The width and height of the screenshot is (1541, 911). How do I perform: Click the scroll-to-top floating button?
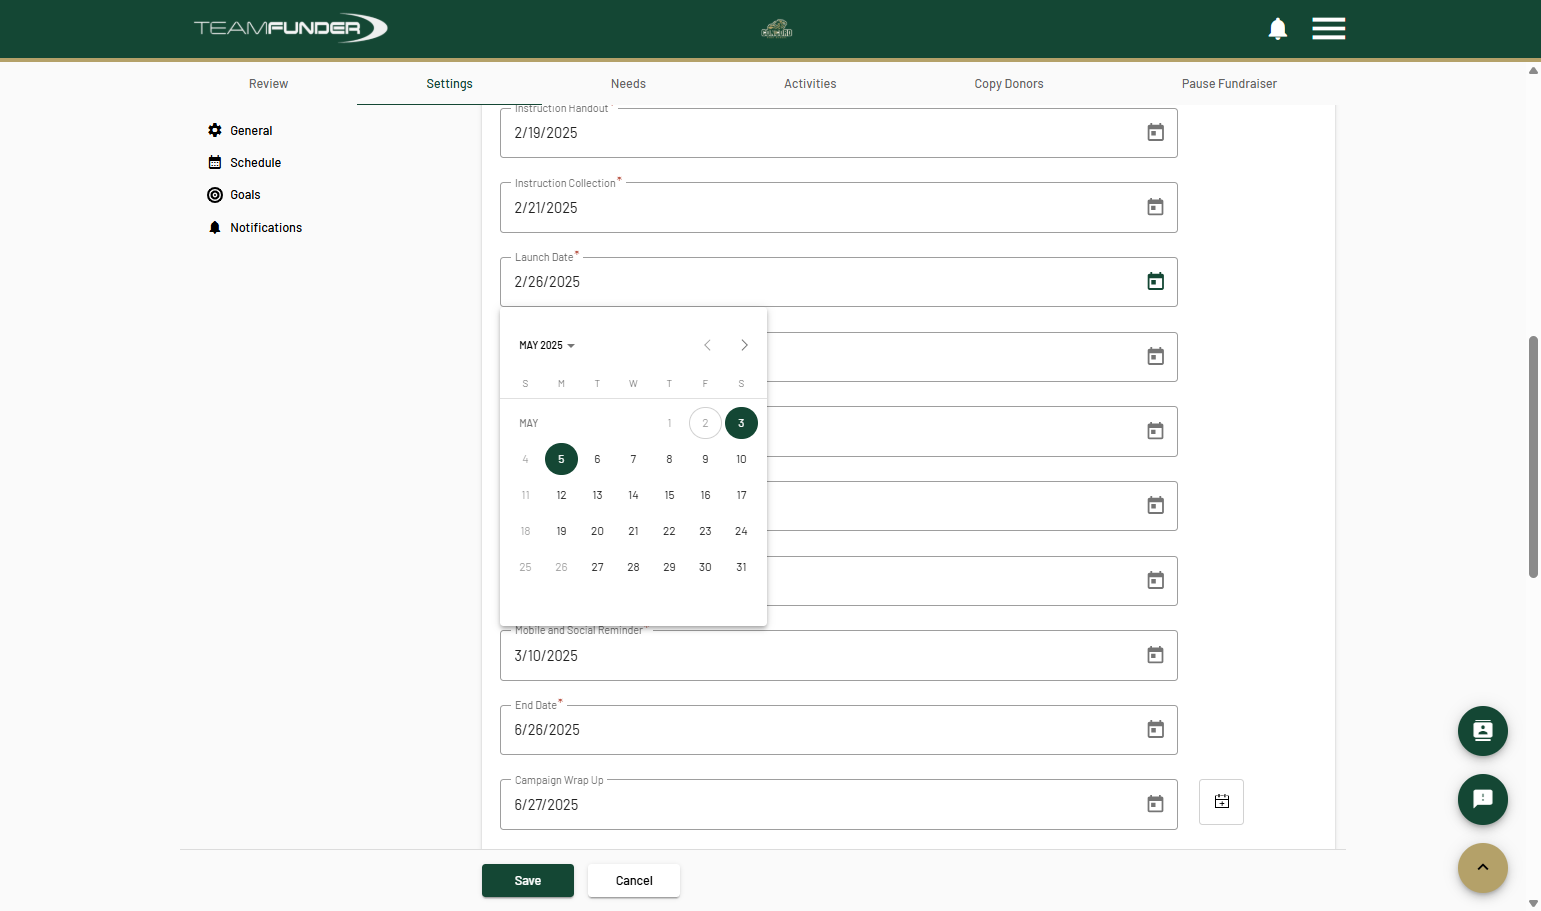pos(1483,868)
